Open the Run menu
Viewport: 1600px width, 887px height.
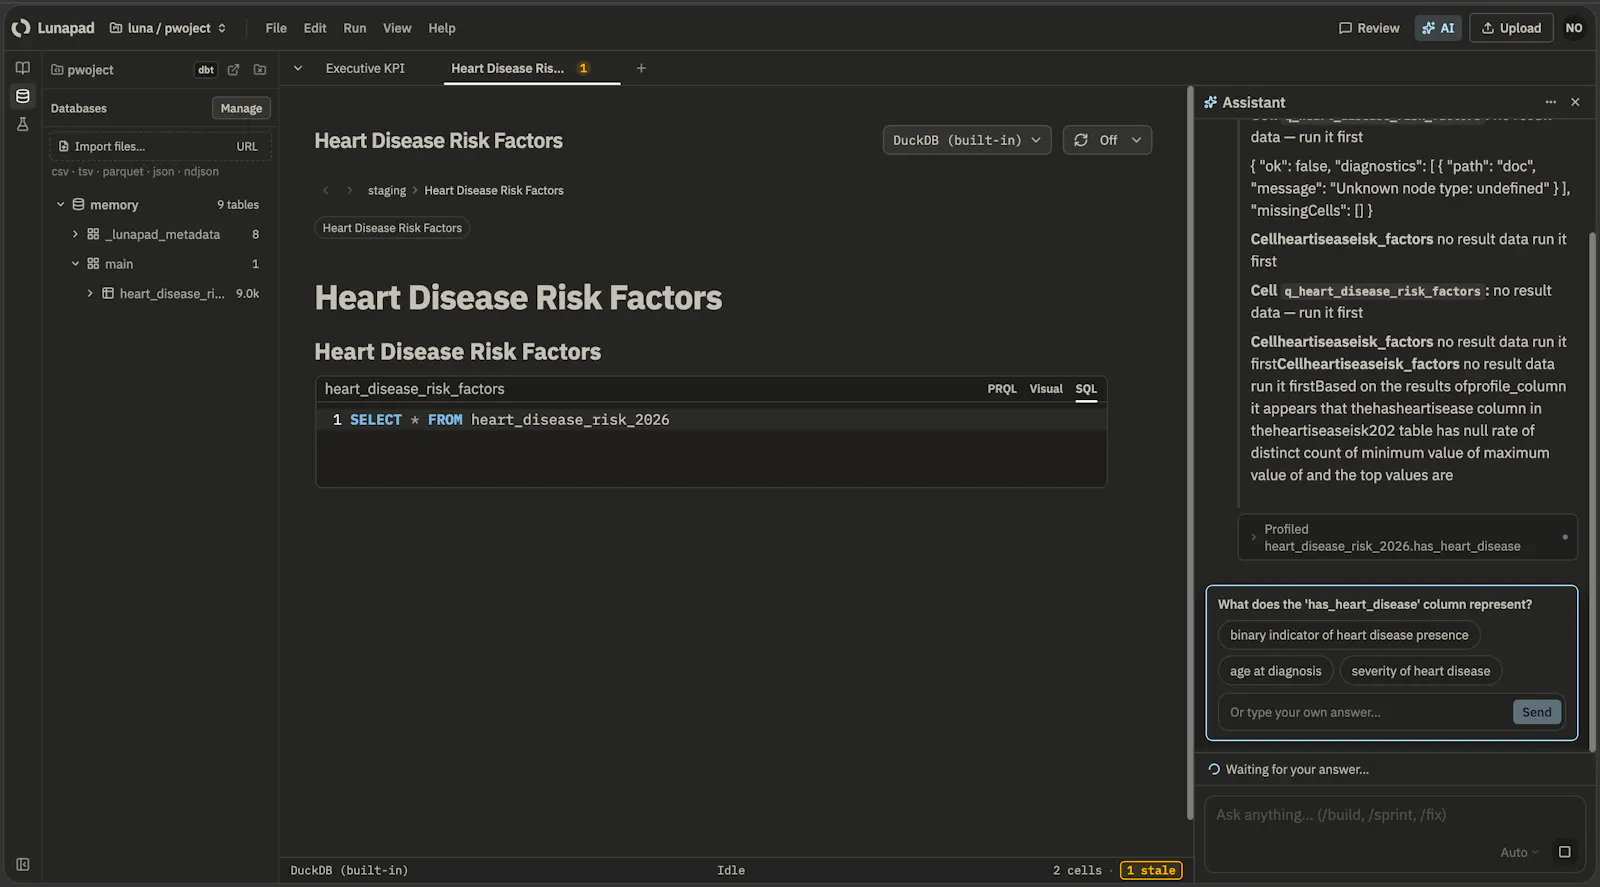pyautogui.click(x=354, y=28)
